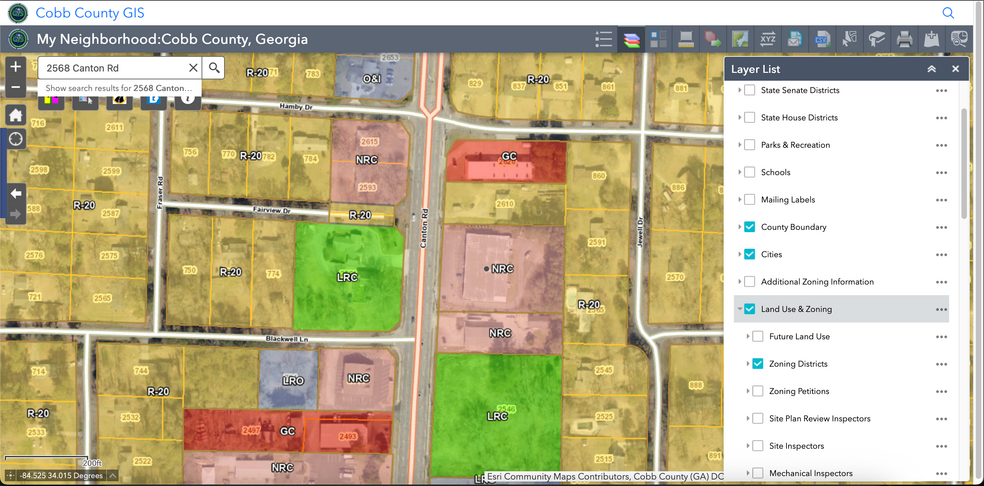Uncheck the Zoning Districts layer

(757, 364)
